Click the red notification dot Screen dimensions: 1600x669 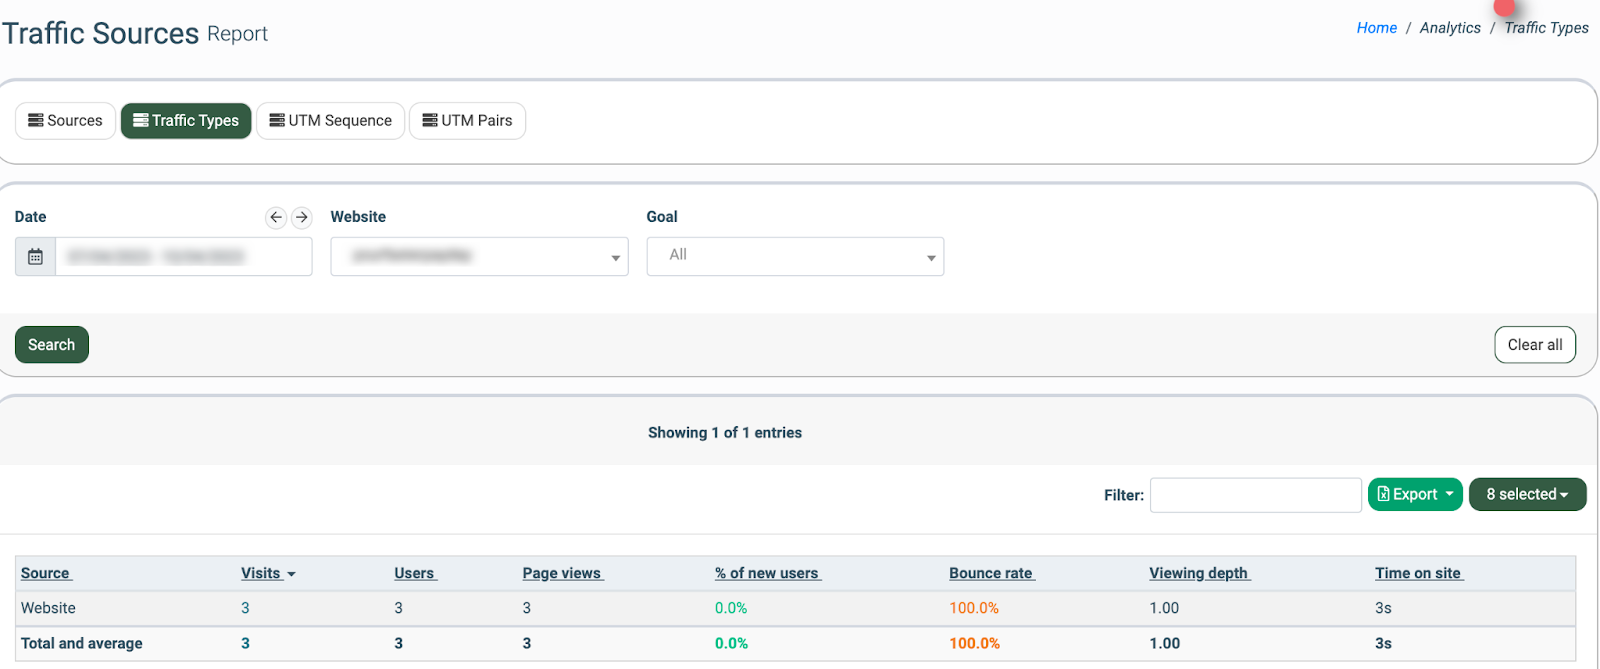point(1504,6)
